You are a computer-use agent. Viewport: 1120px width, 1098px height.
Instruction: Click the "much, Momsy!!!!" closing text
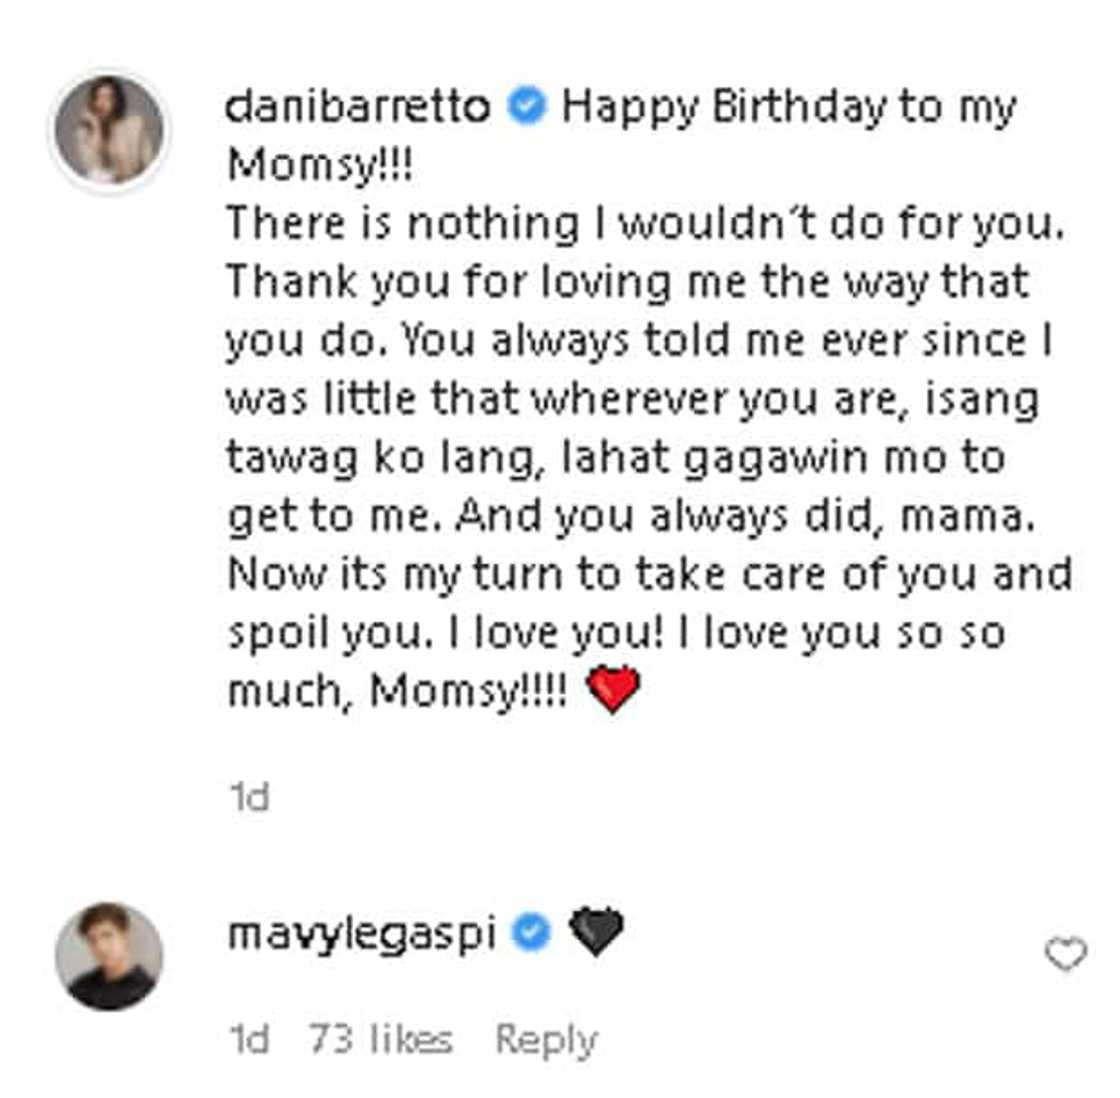[x=397, y=691]
